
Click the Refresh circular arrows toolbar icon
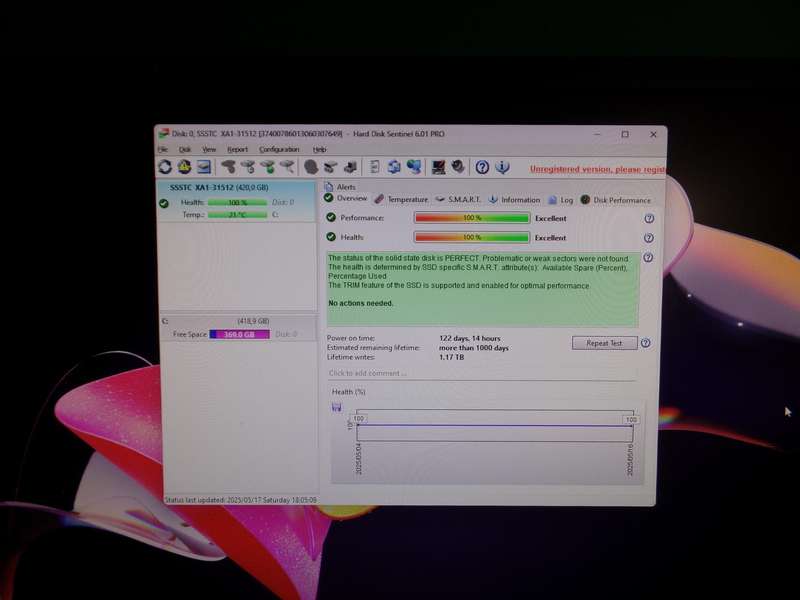(x=165, y=167)
